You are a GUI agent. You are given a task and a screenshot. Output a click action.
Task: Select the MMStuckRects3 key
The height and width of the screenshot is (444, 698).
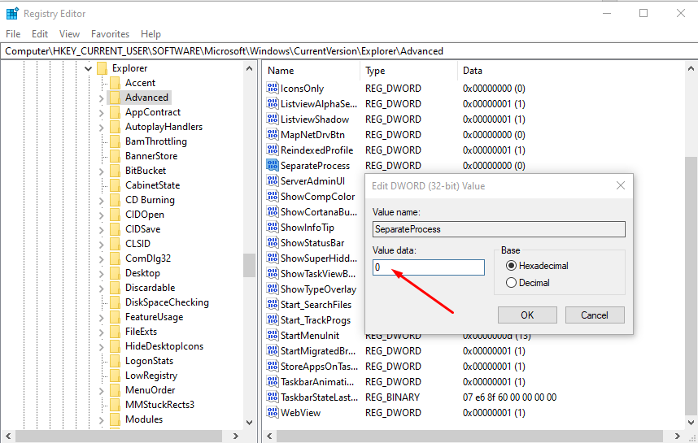pos(159,404)
